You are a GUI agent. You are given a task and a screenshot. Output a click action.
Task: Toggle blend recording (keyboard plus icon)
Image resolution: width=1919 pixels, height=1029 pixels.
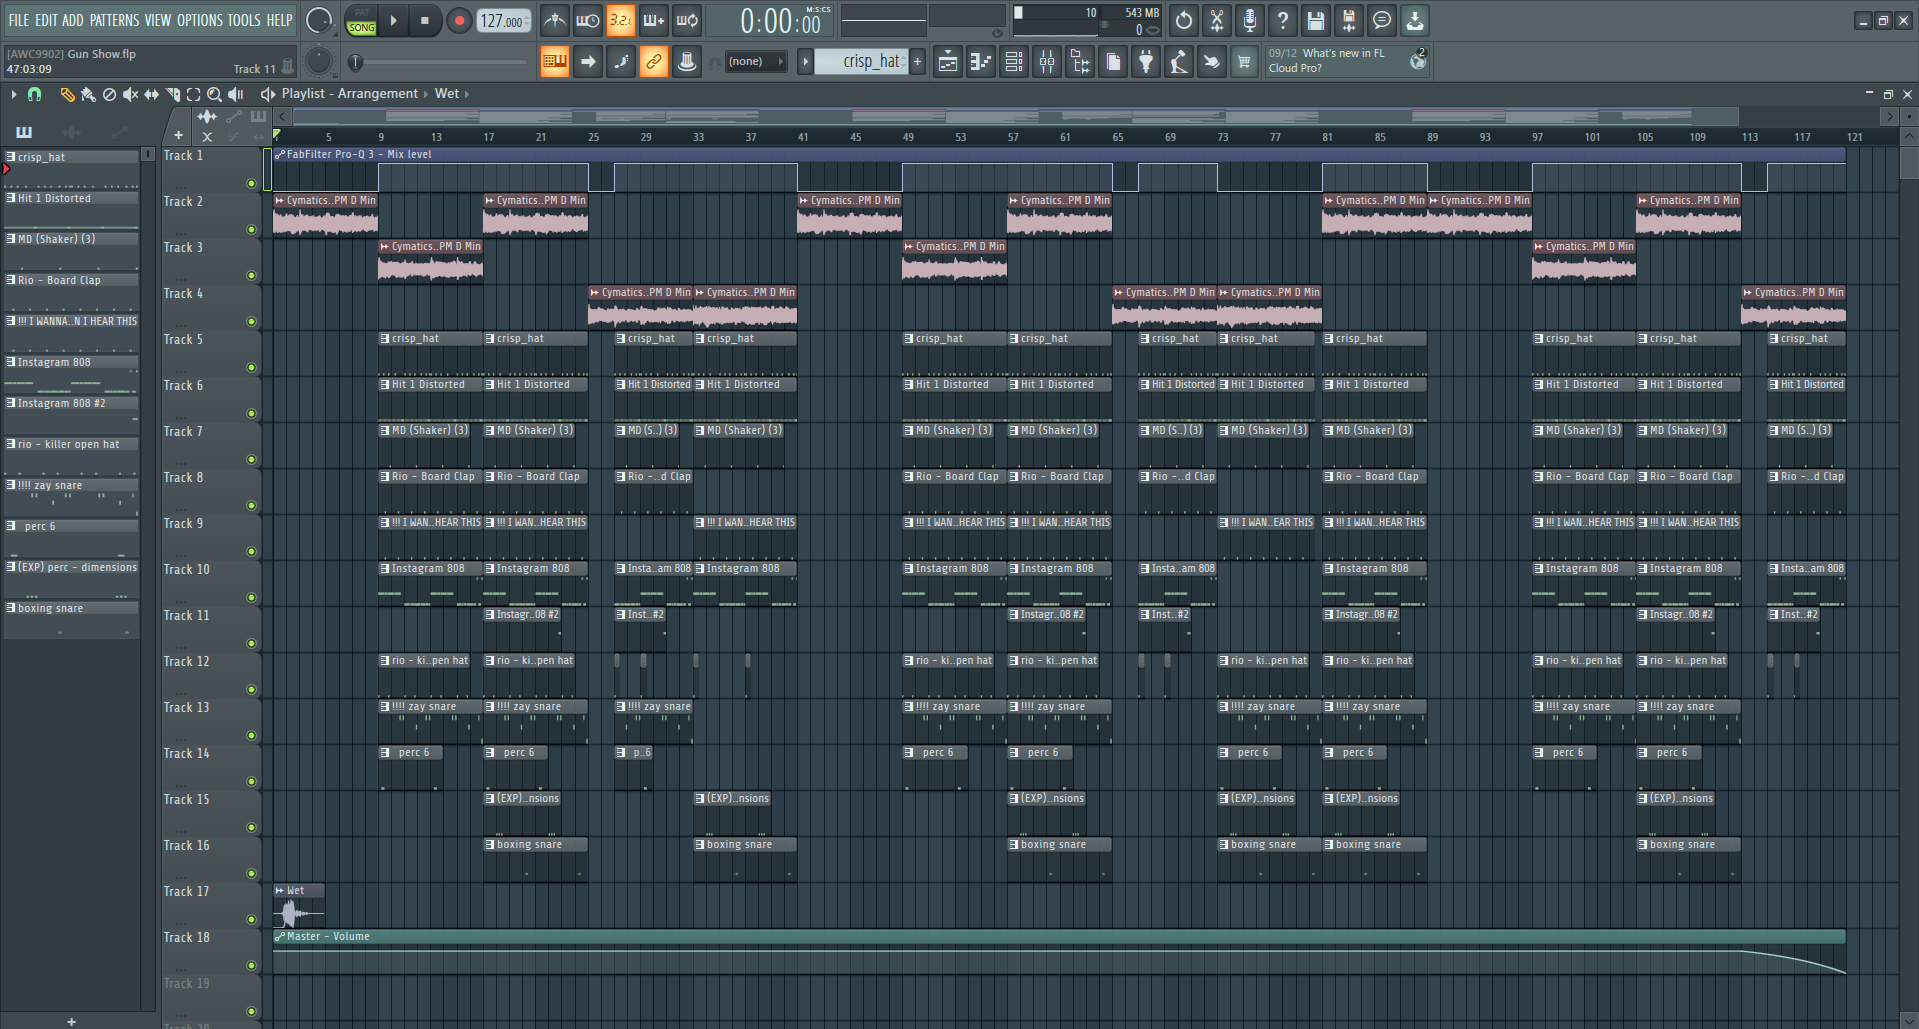pyautogui.click(x=654, y=20)
